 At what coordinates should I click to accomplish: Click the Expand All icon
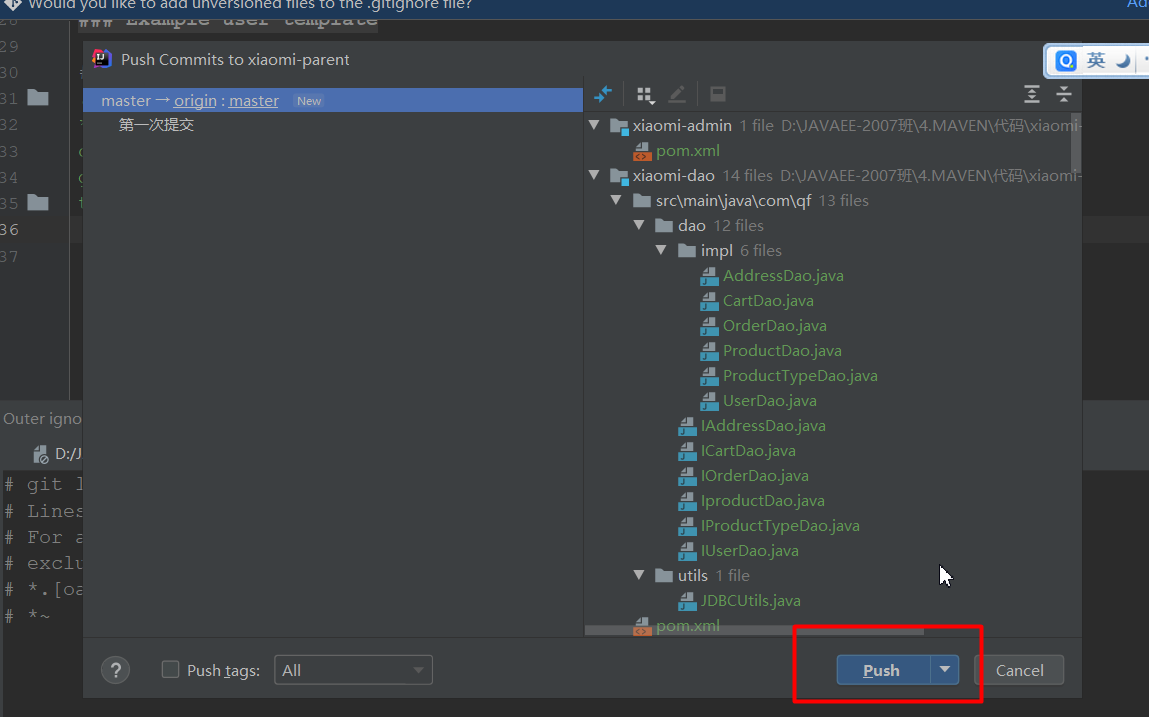(1032, 94)
